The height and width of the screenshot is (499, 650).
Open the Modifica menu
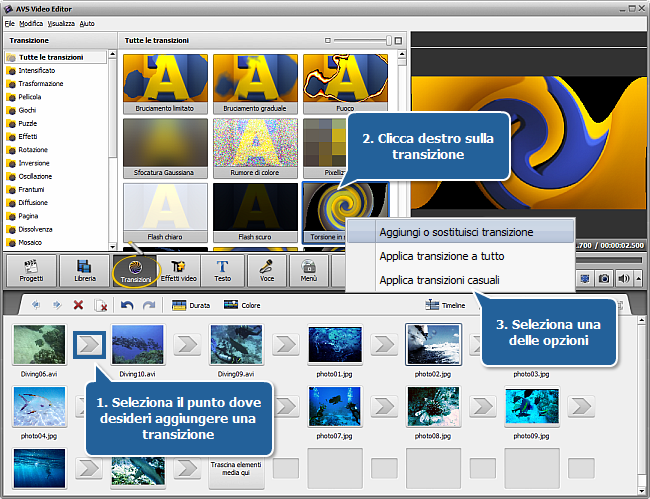click(x=31, y=22)
